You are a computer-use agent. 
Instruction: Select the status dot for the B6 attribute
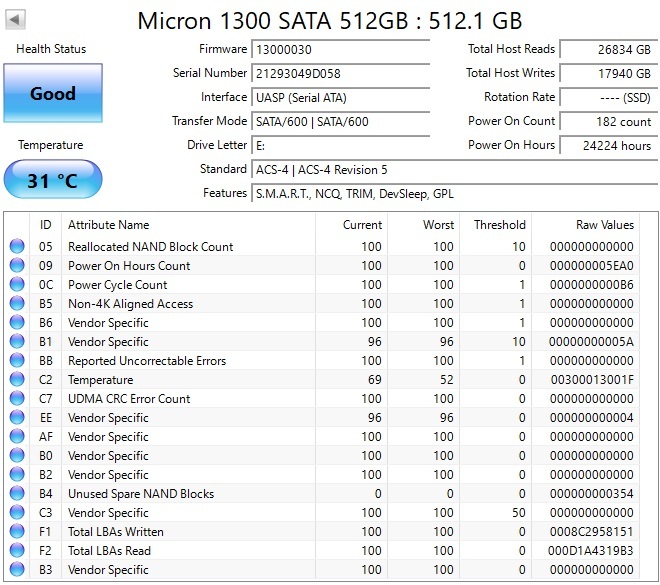17,322
